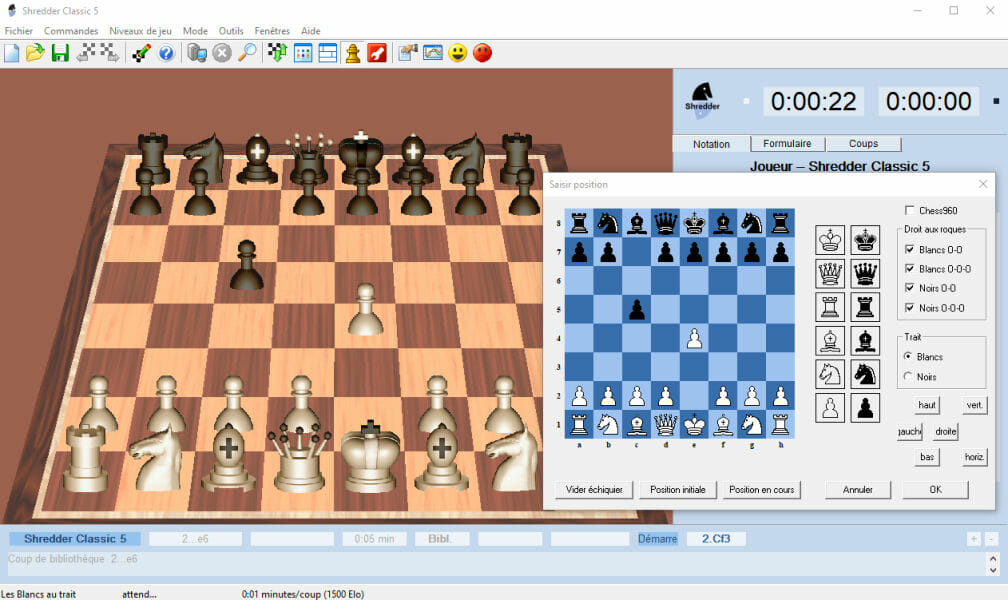Click the clipboard paste position icon
1008x600 pixels.
408,53
